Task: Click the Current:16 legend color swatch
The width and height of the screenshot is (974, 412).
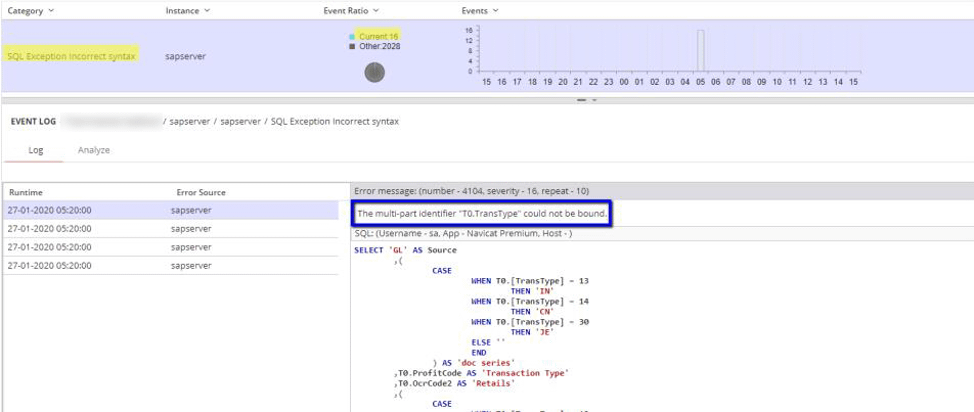Action: (352, 36)
